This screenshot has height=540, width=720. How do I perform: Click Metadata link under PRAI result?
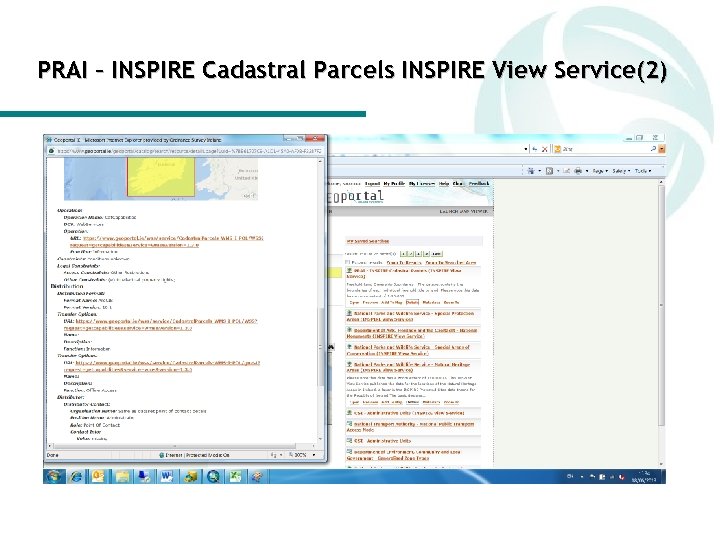tap(431, 303)
